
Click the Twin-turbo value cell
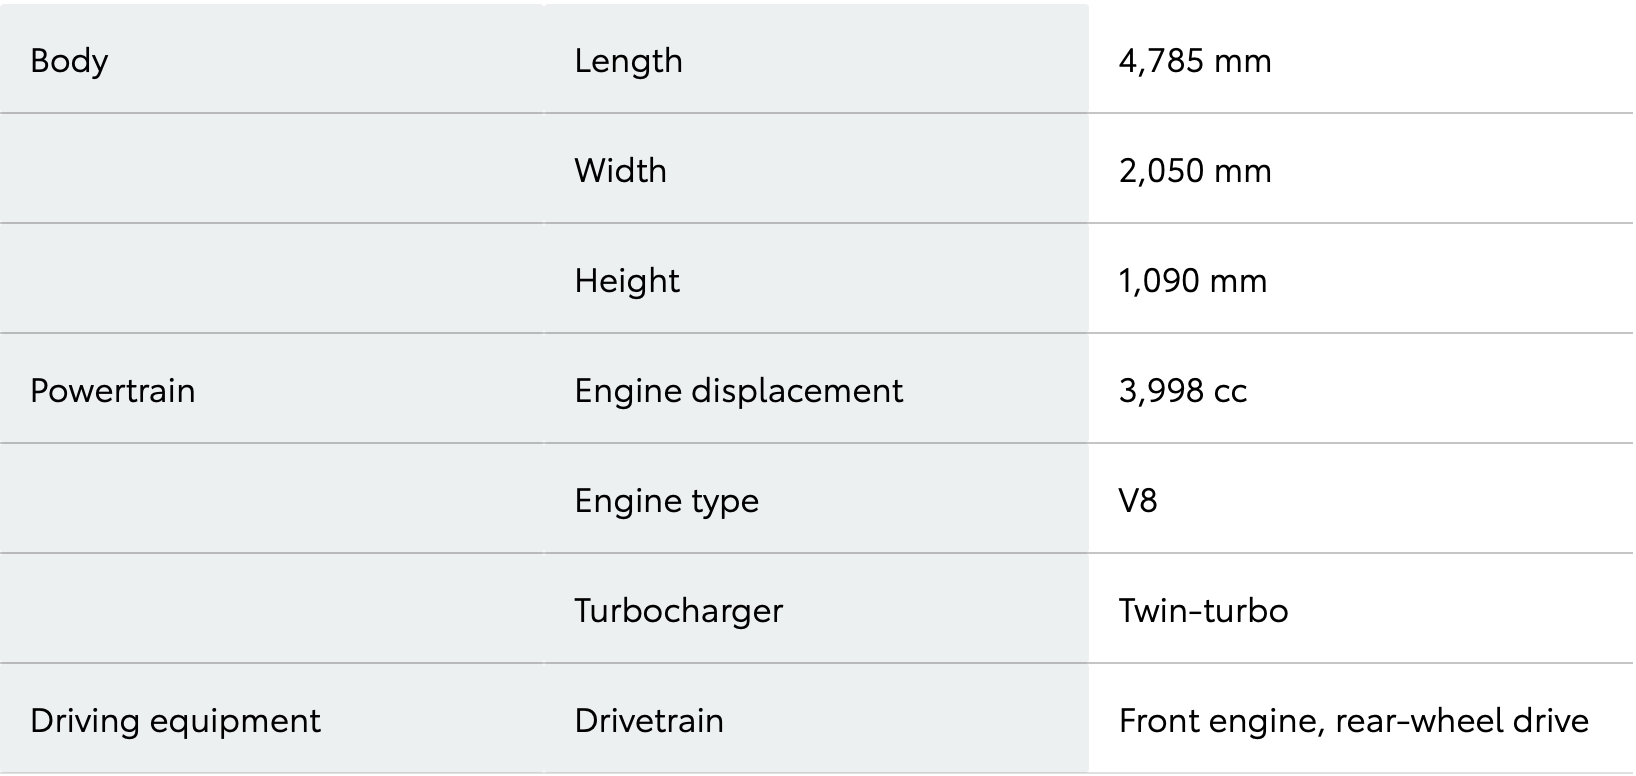pyautogui.click(x=1203, y=610)
